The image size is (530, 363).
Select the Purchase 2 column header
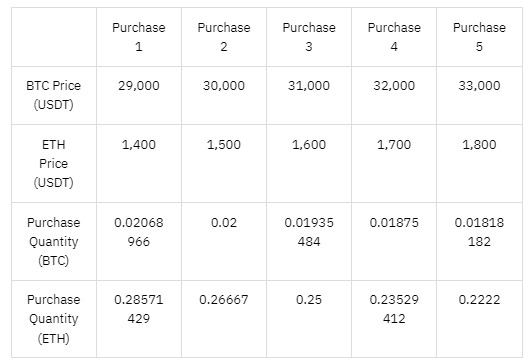tap(224, 37)
